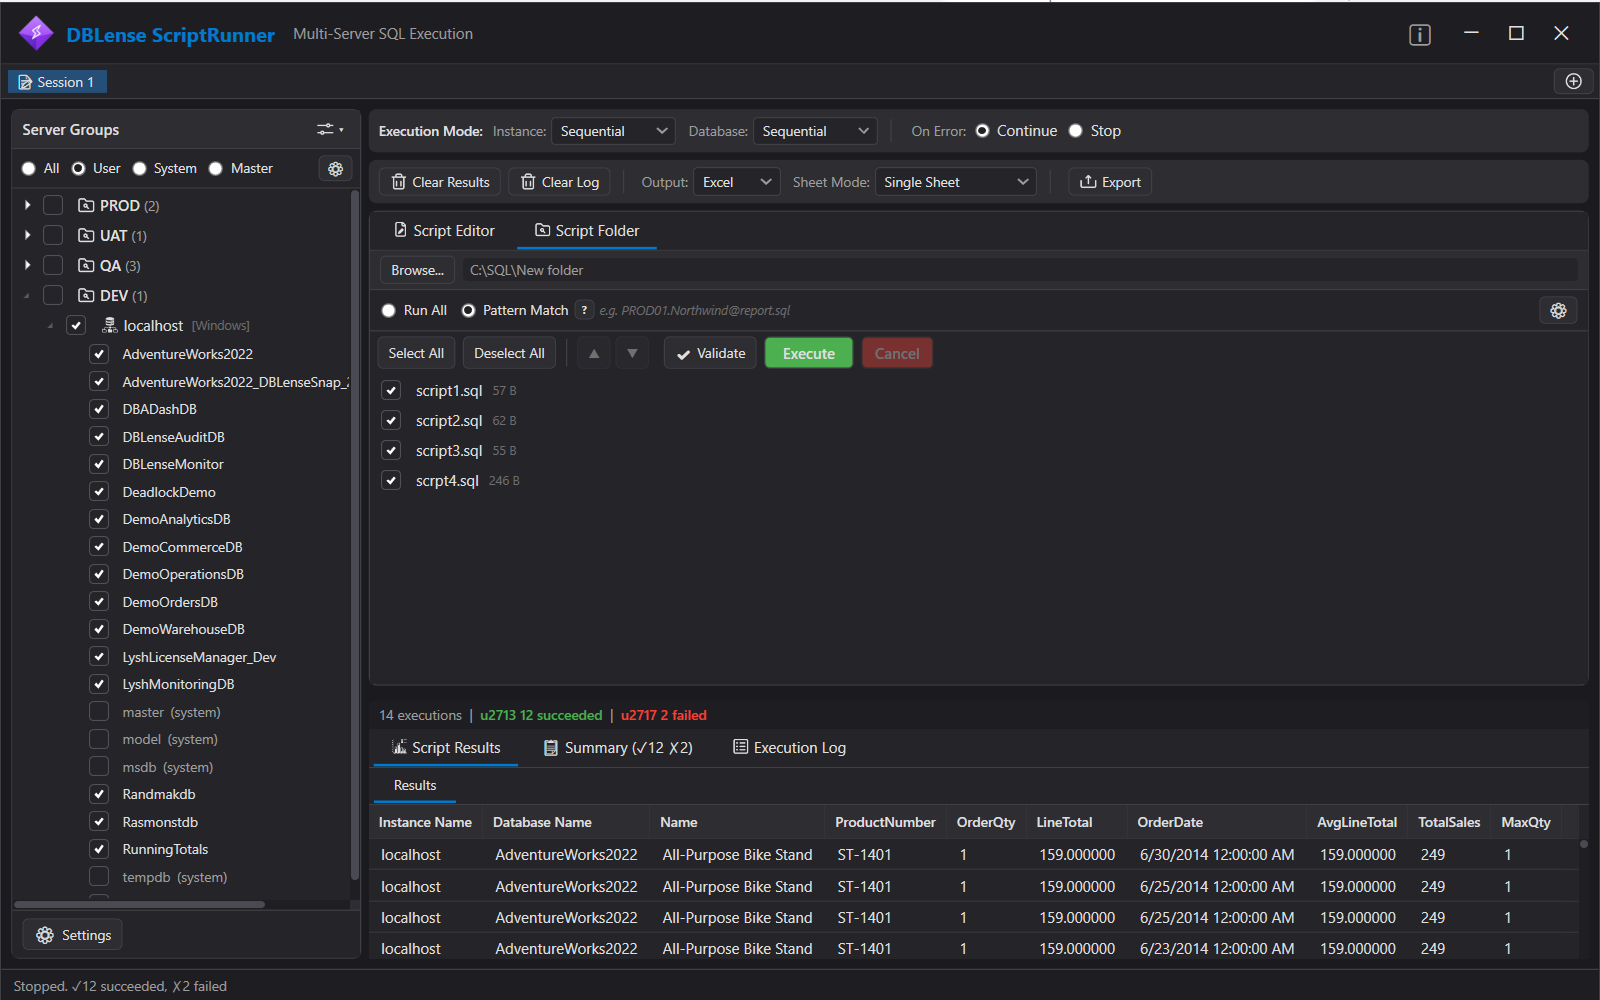This screenshot has height=1000, width=1600.
Task: Expand the UAT server group
Action: 27,236
